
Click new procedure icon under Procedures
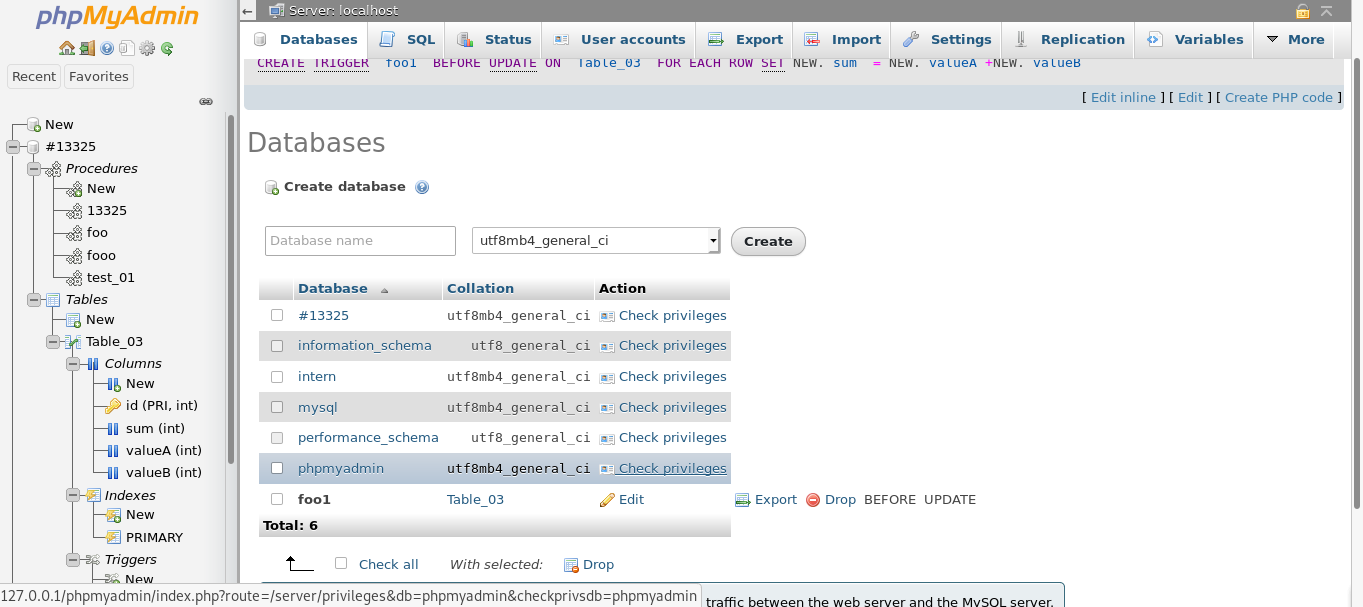74,189
